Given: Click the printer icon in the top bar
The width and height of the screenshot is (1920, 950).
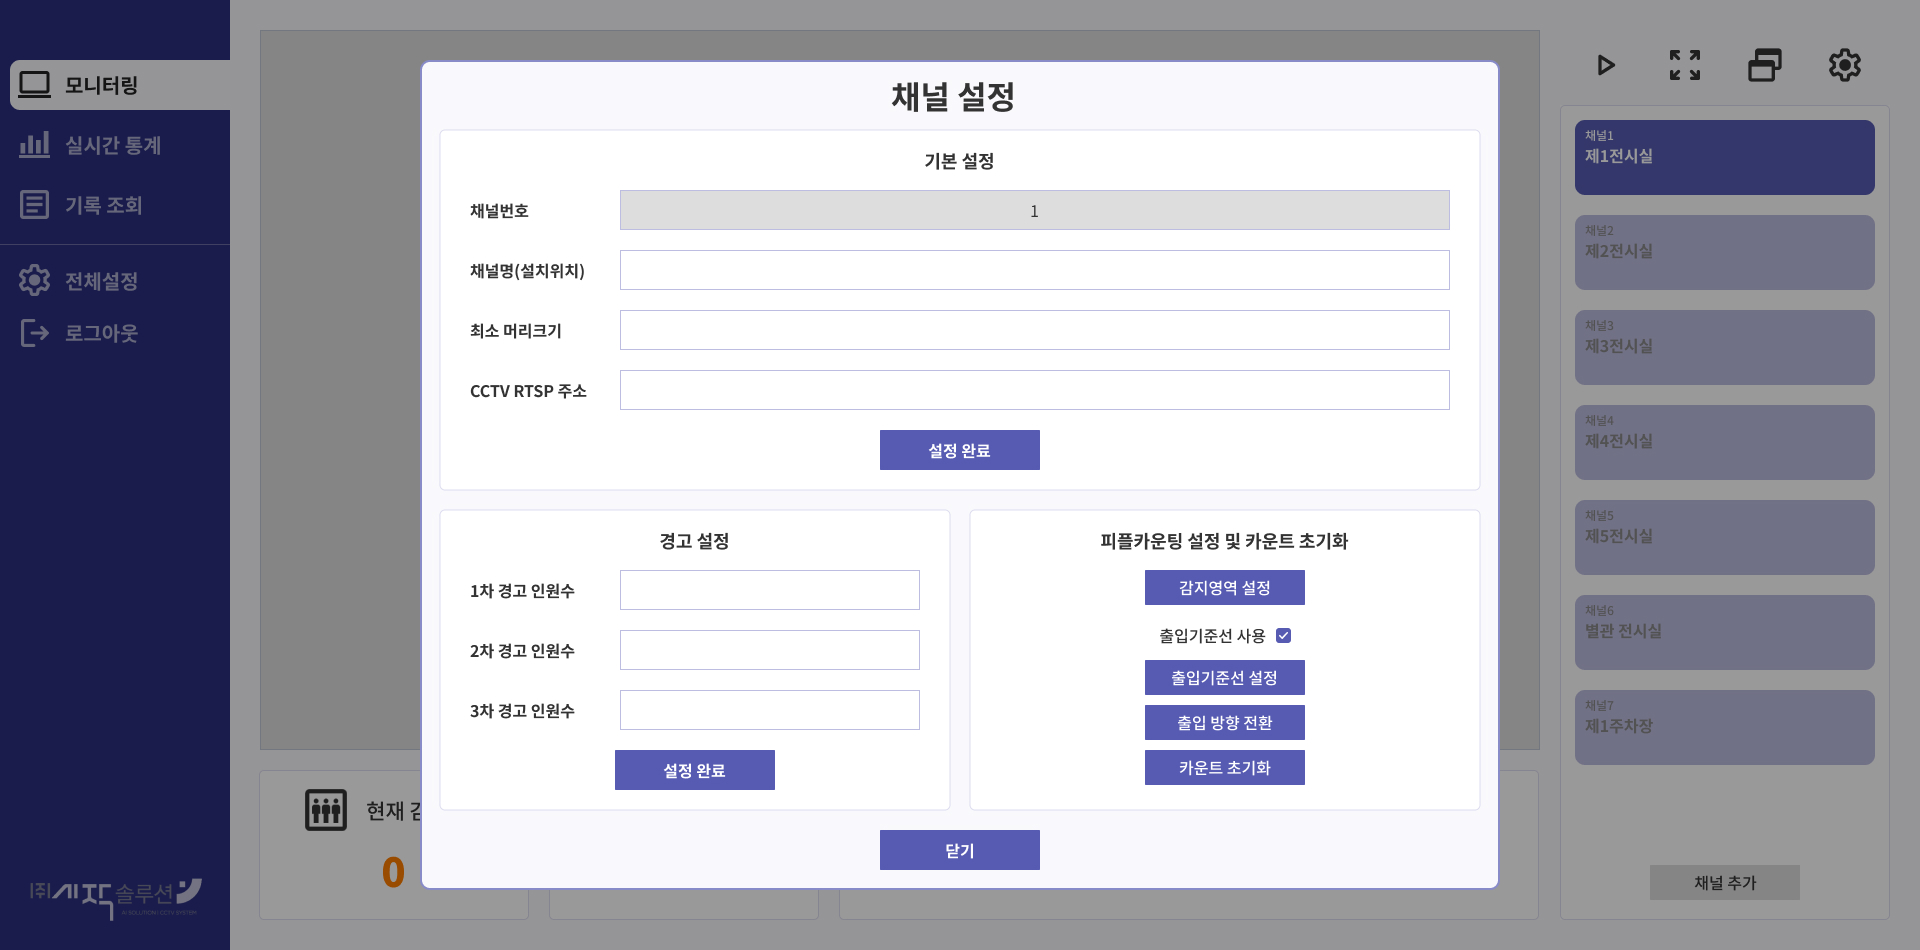Looking at the screenshot, I should (x=1764, y=65).
